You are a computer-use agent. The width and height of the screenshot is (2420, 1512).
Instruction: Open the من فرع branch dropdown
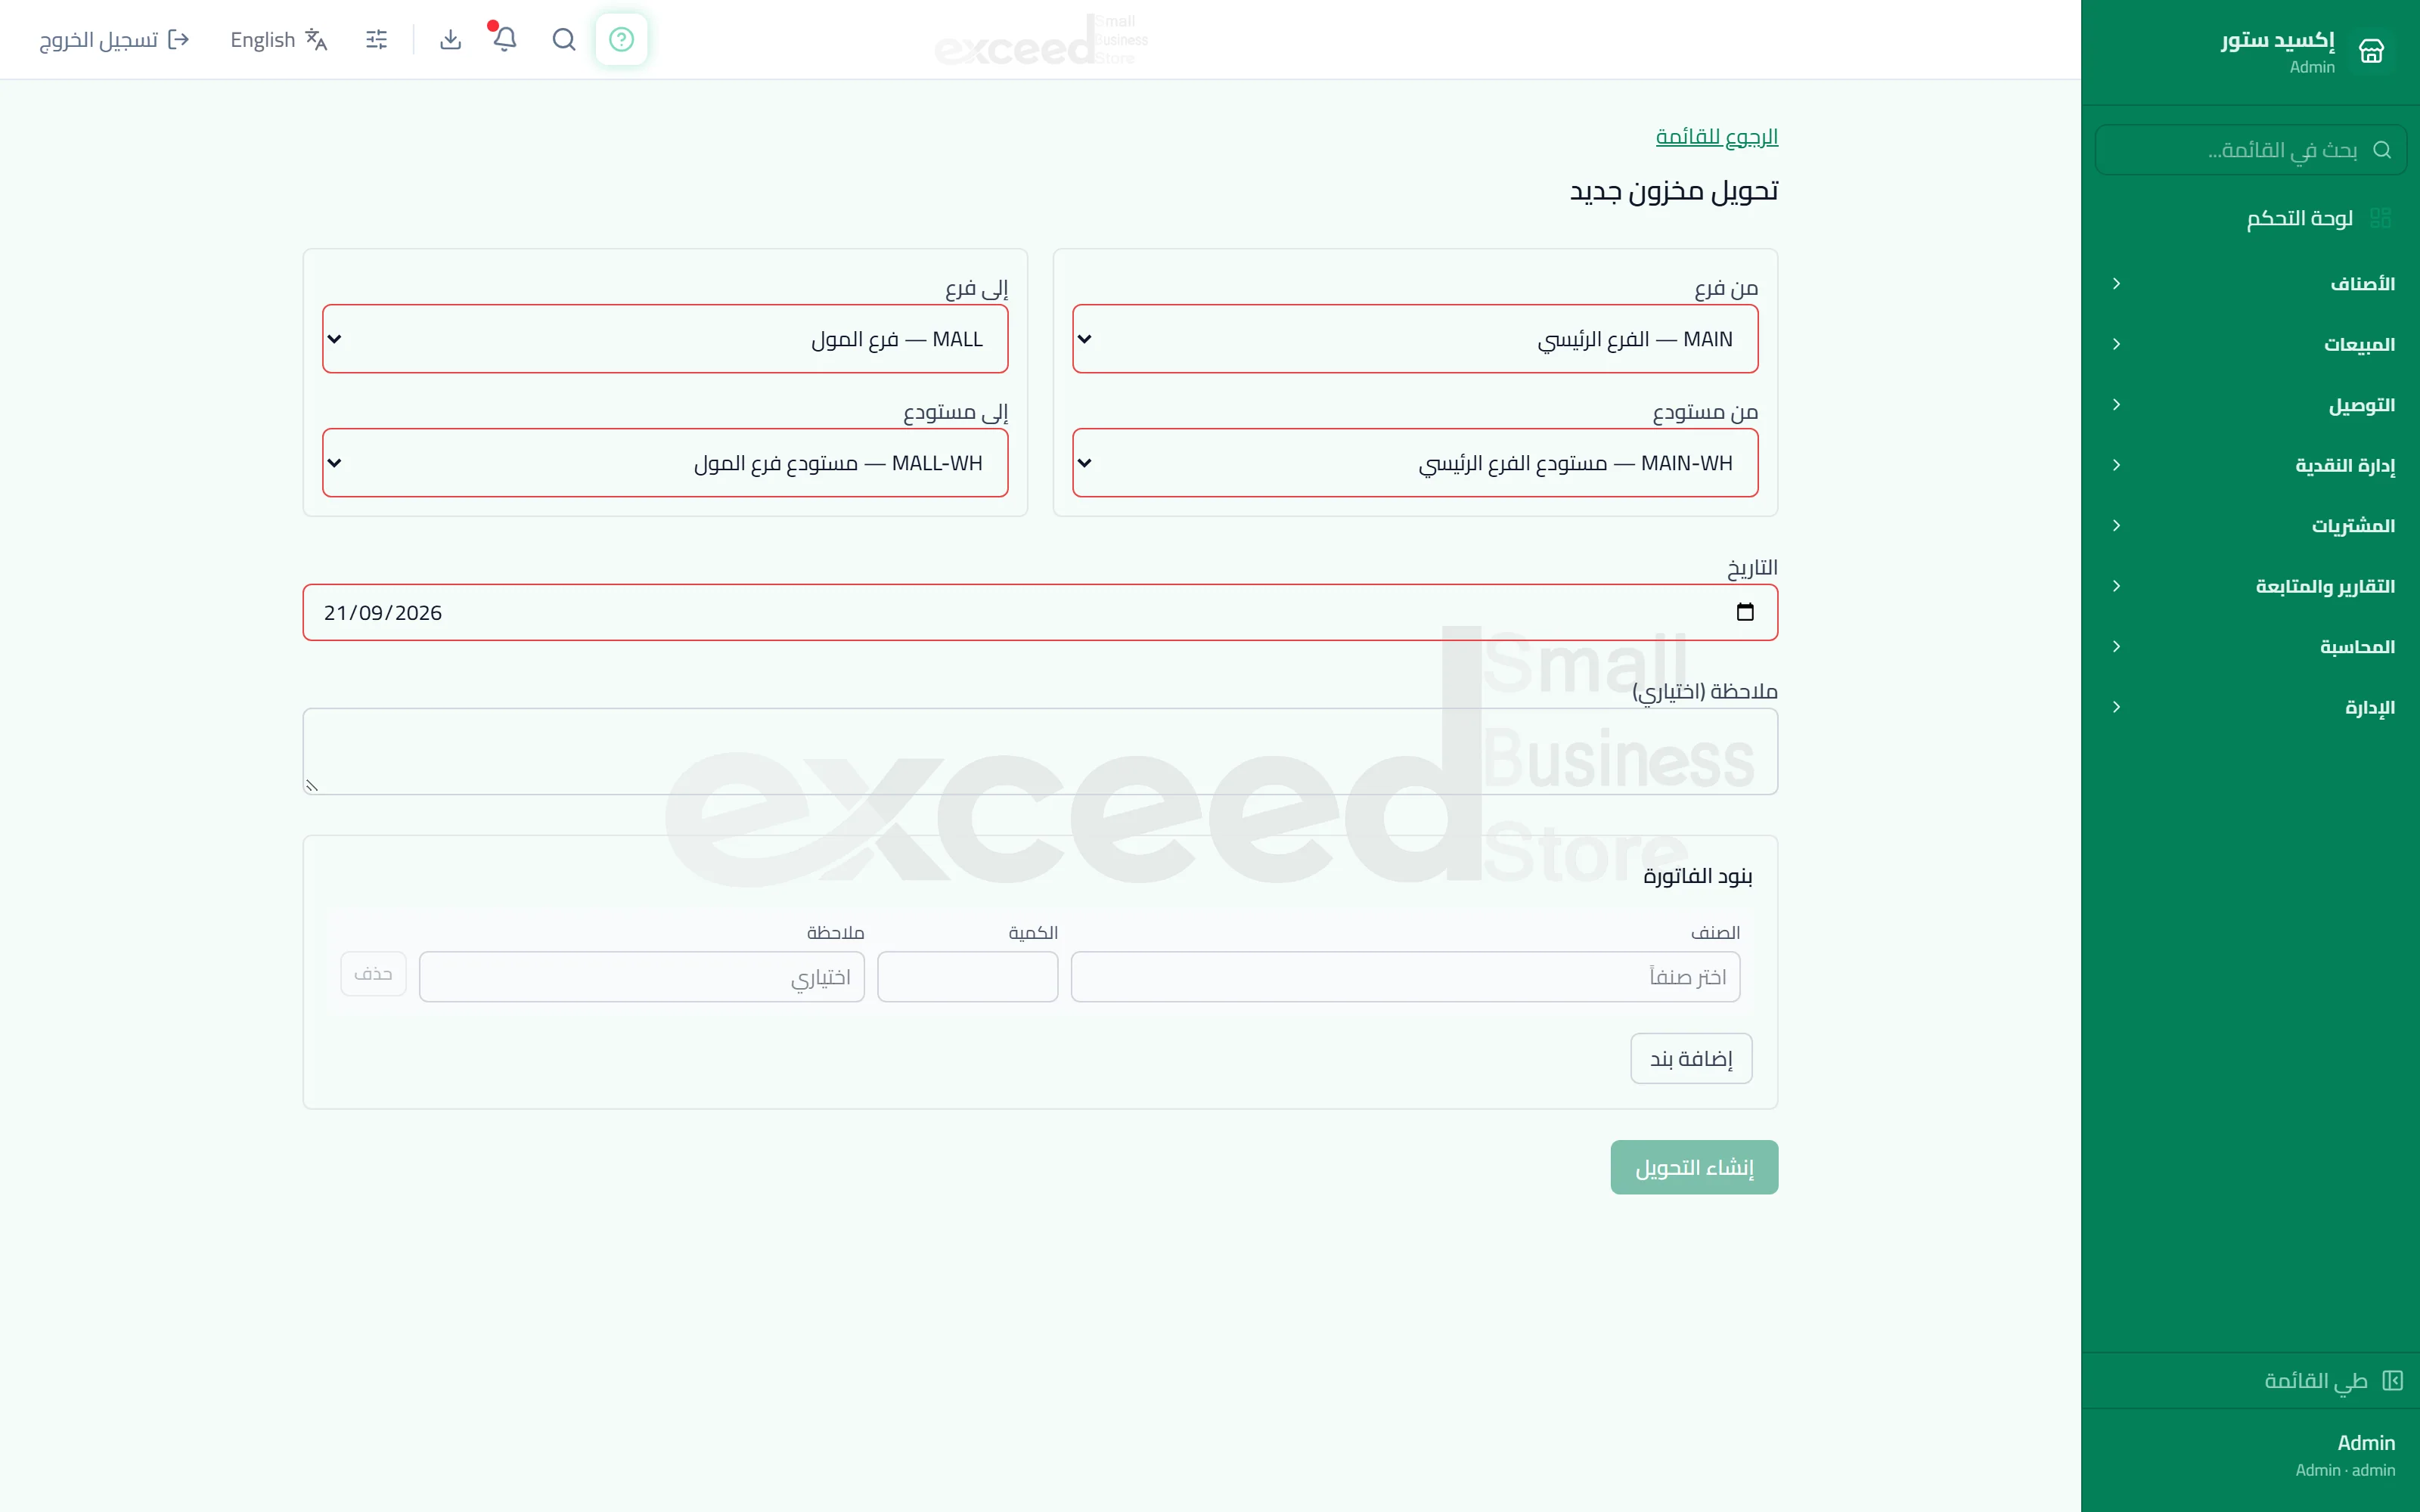point(1415,339)
